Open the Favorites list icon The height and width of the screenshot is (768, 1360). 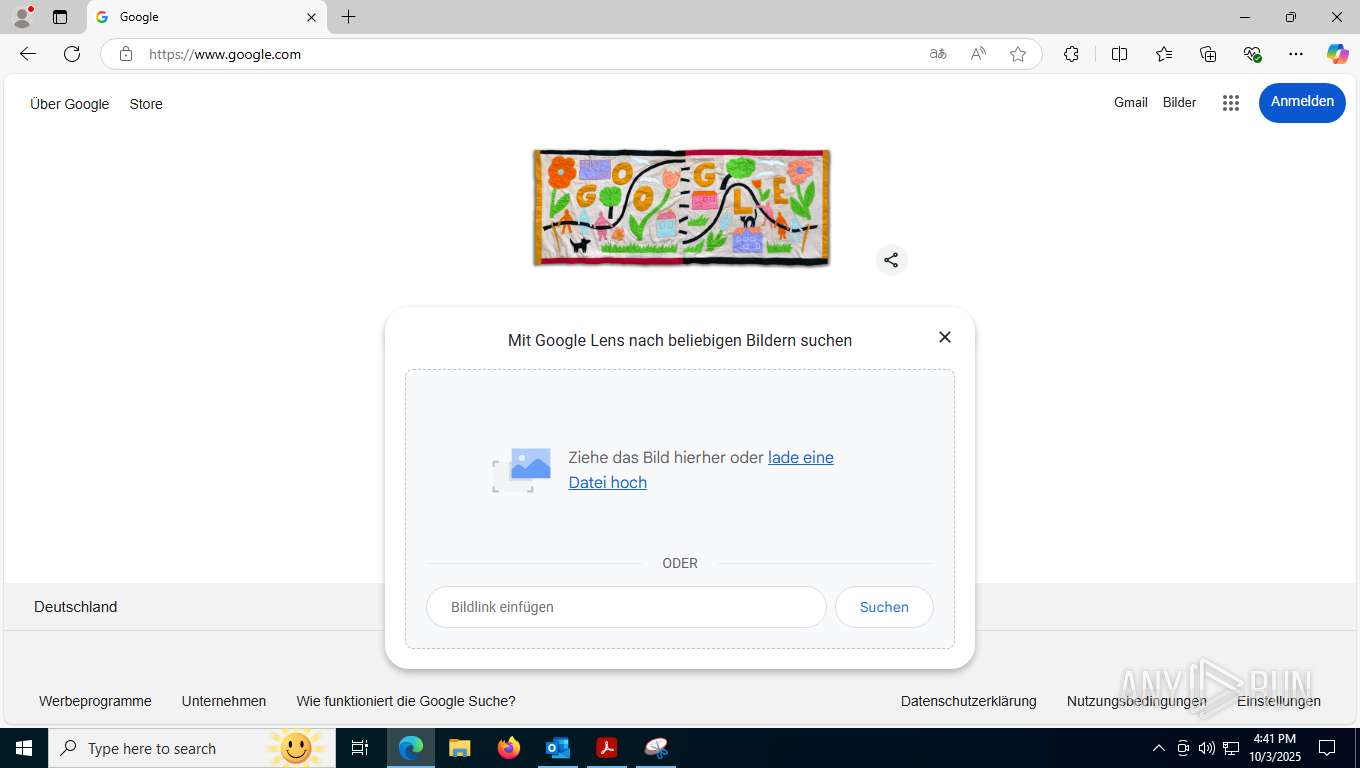click(1164, 54)
